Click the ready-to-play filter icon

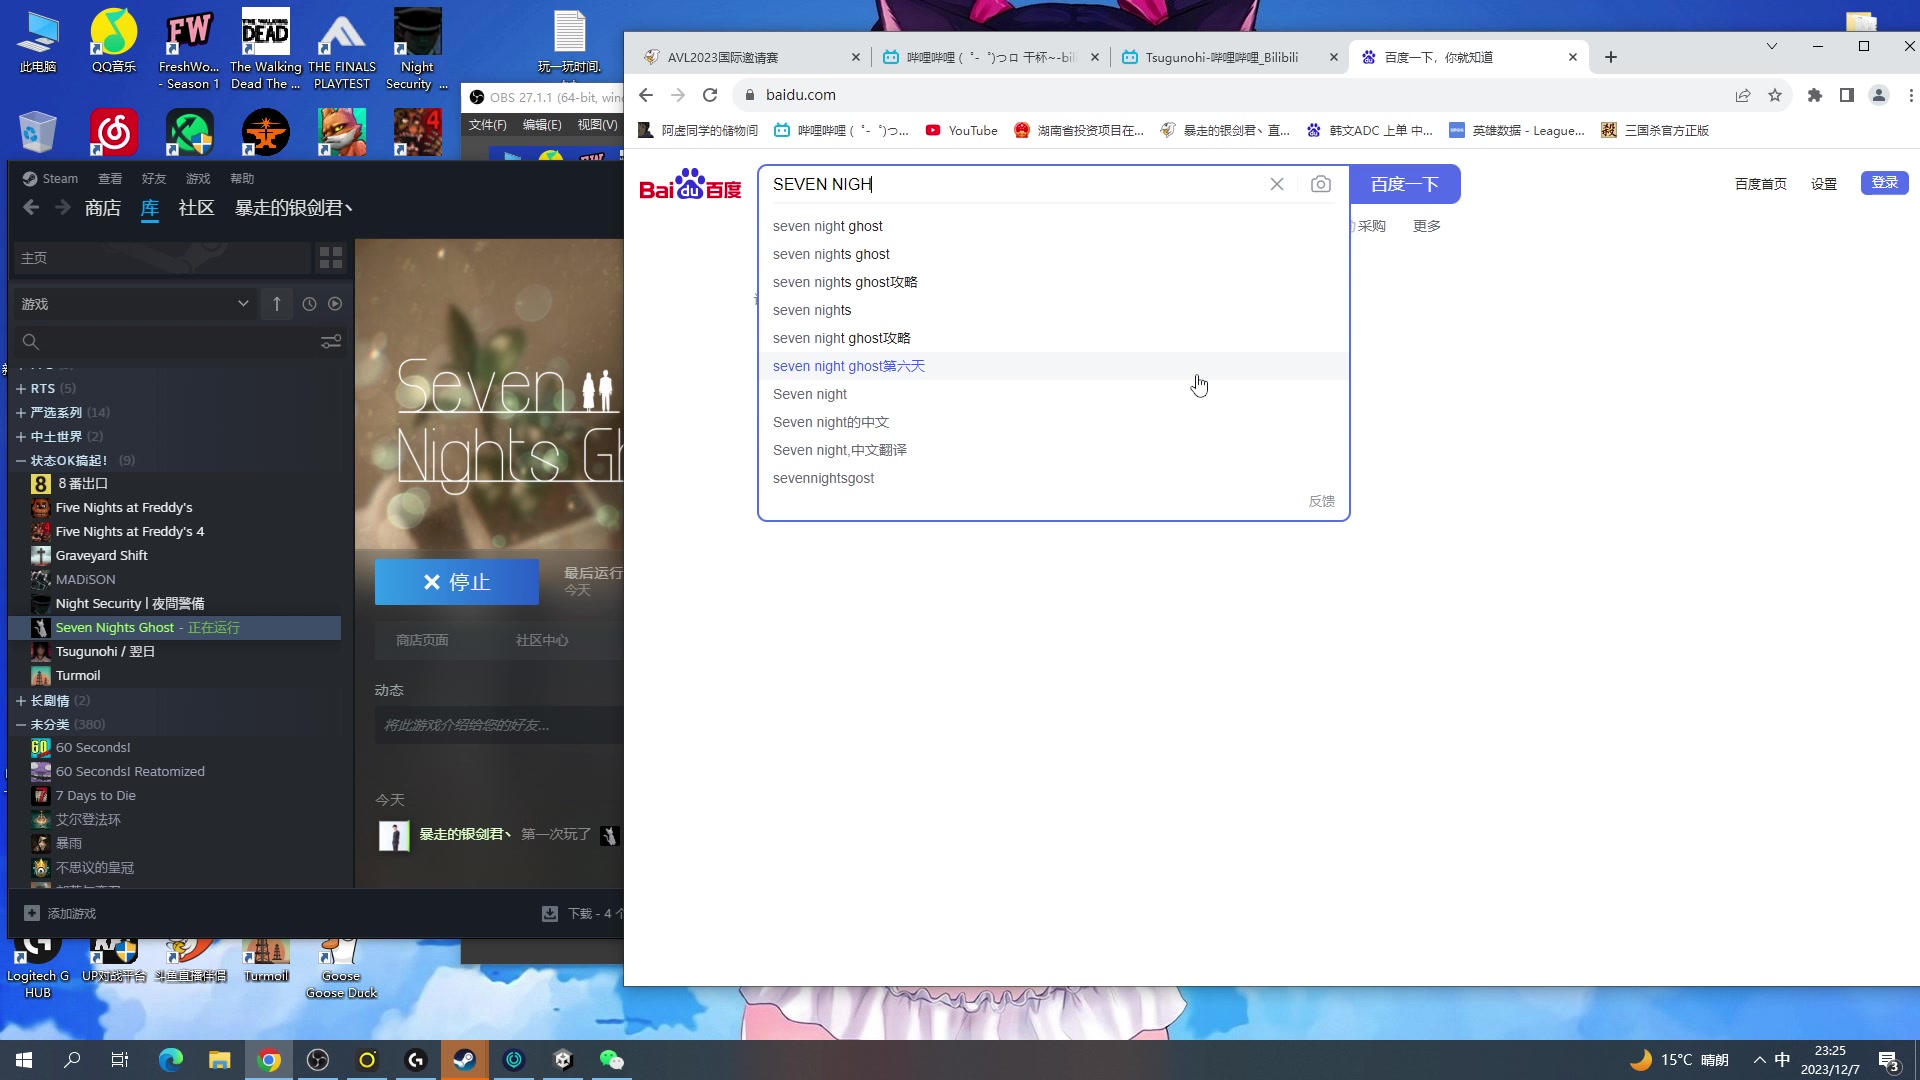point(335,304)
